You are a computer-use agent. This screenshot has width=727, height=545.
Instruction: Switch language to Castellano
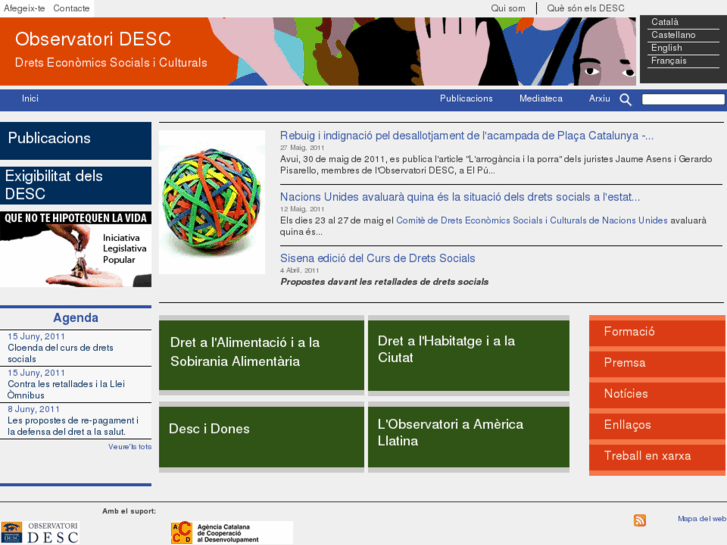click(x=673, y=35)
